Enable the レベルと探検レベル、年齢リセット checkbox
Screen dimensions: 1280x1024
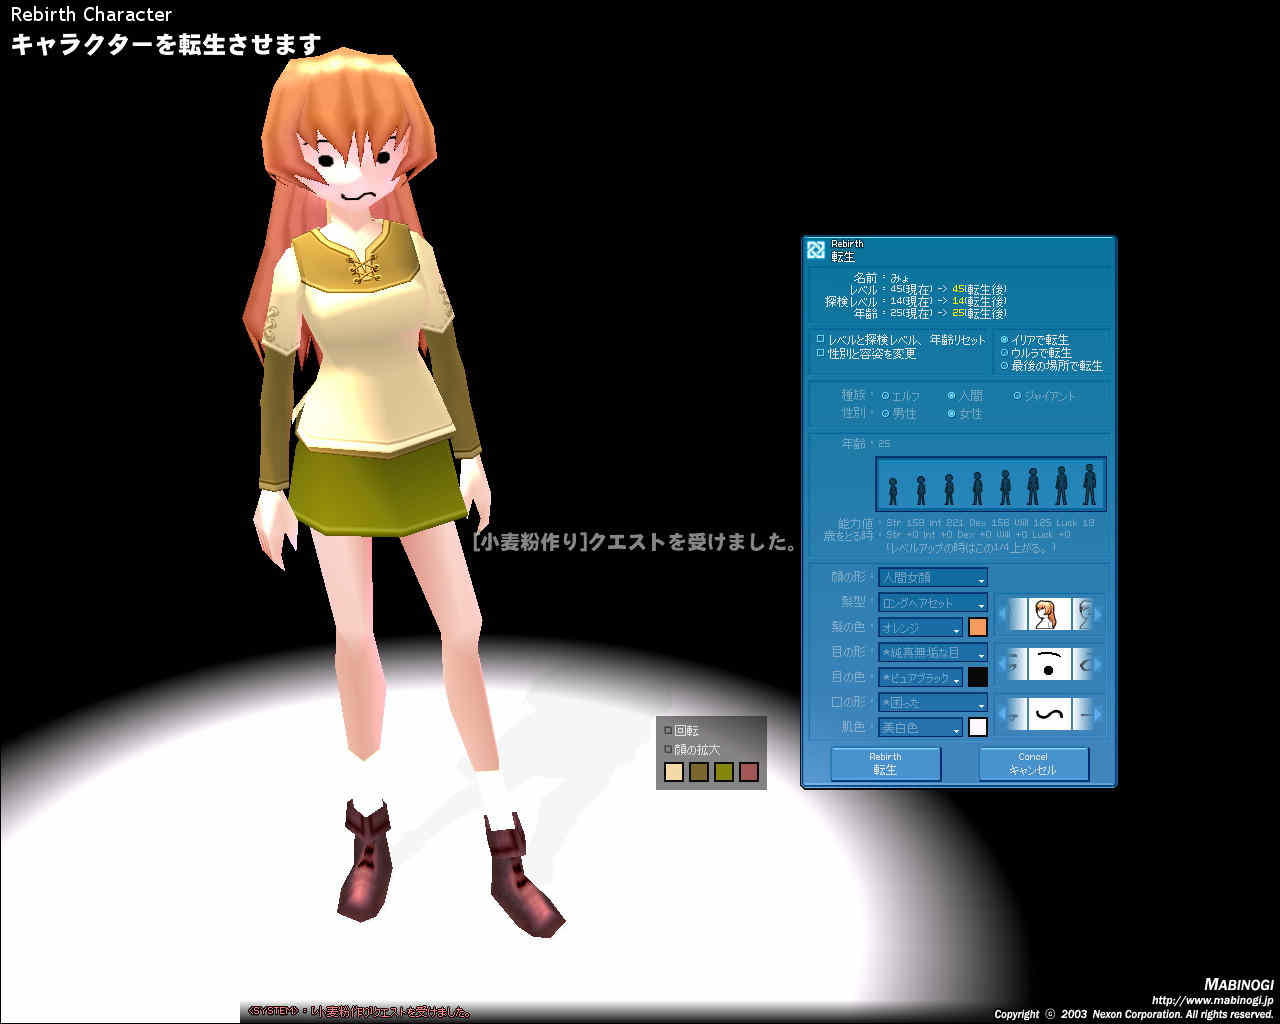821,340
